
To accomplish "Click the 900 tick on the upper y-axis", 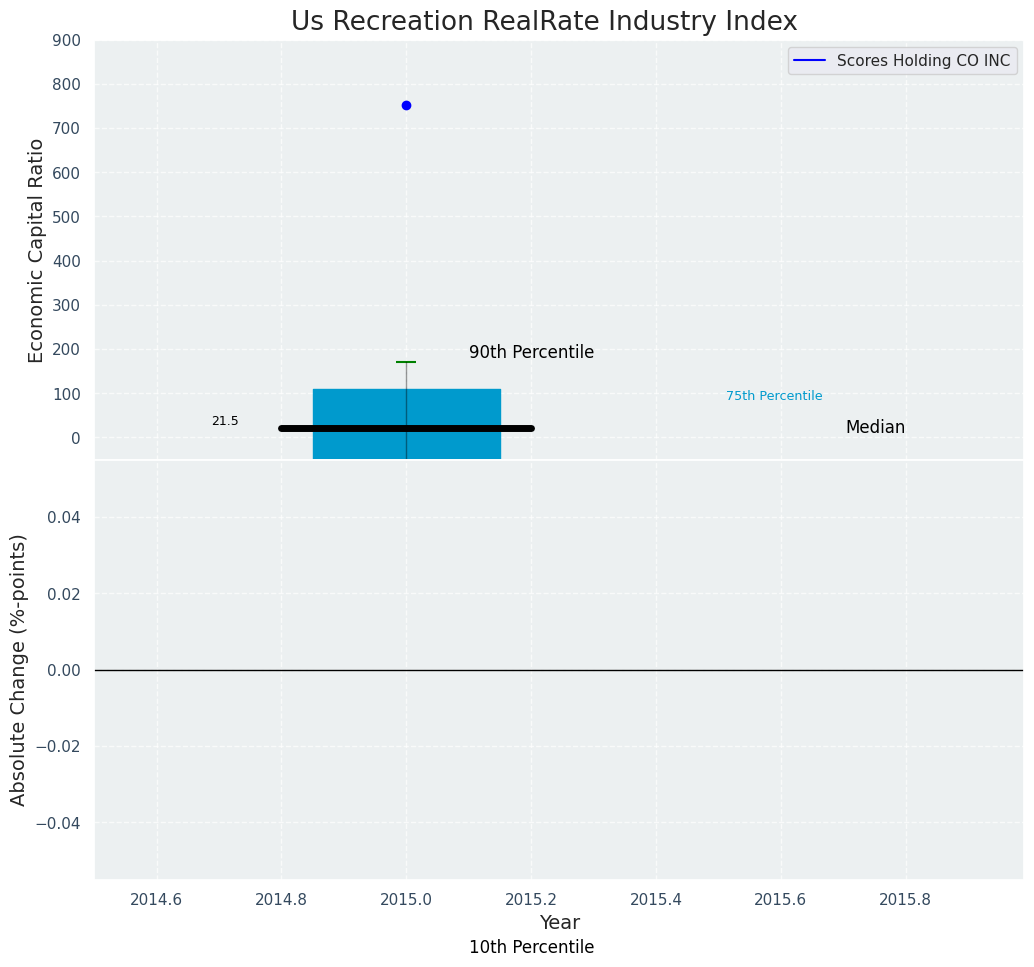I will click(x=68, y=41).
